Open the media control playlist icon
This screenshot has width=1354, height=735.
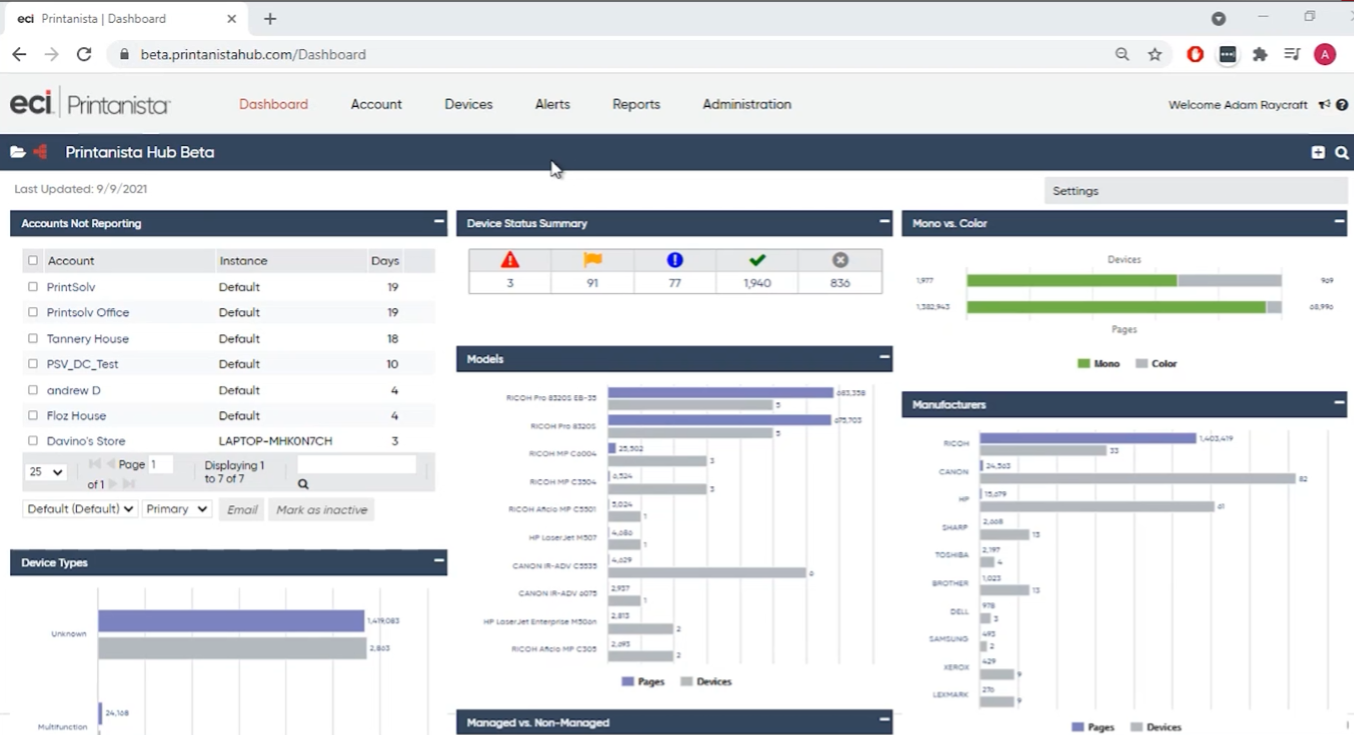(x=1292, y=55)
